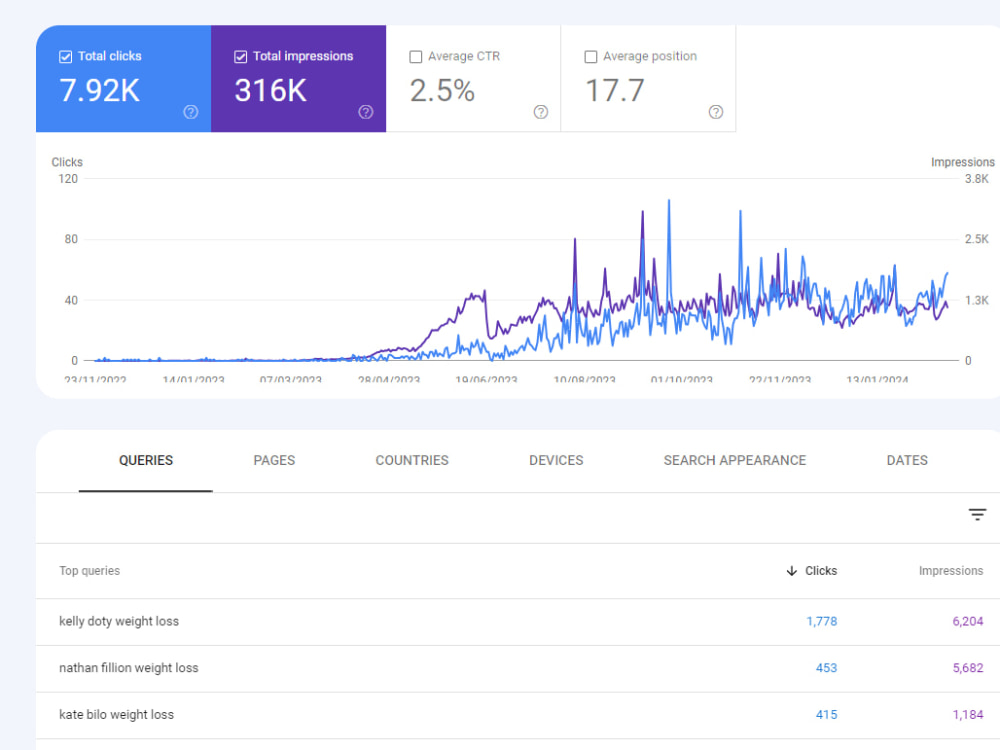Click the 453 clicks value
The image size is (1000, 750).
point(827,668)
